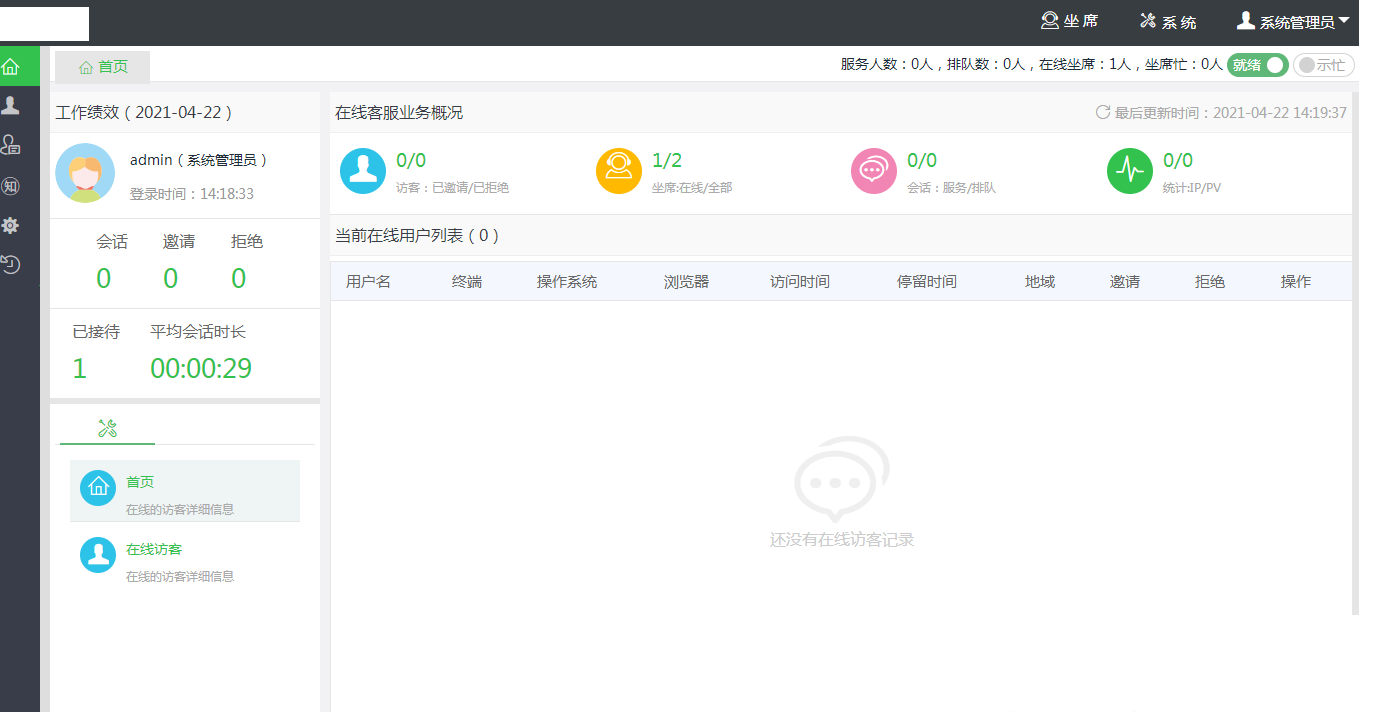1373x712 pixels.
Task: Click the gear settings icon in the sidebar
Action: [11, 226]
